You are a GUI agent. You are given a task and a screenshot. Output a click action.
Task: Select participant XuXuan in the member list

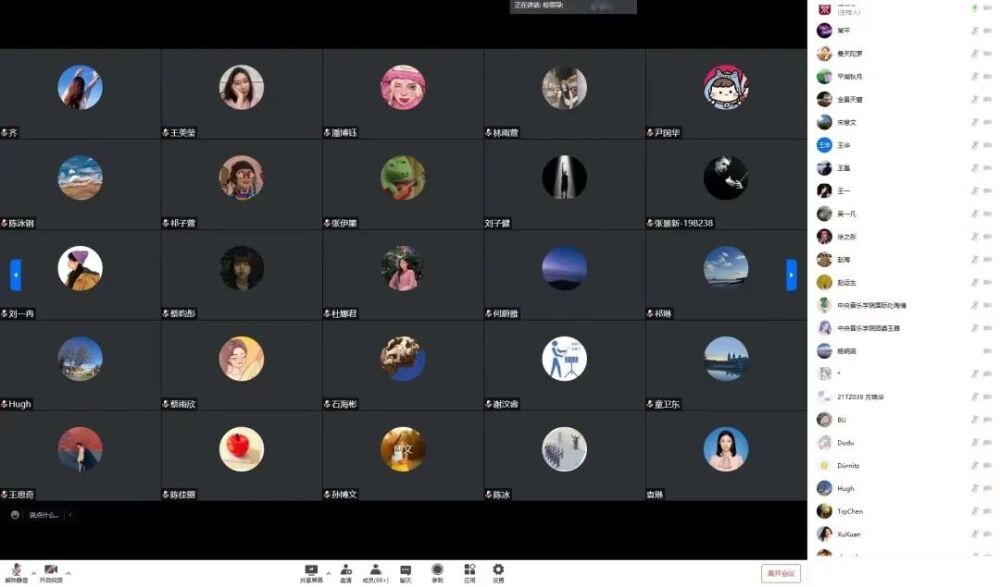[848, 535]
